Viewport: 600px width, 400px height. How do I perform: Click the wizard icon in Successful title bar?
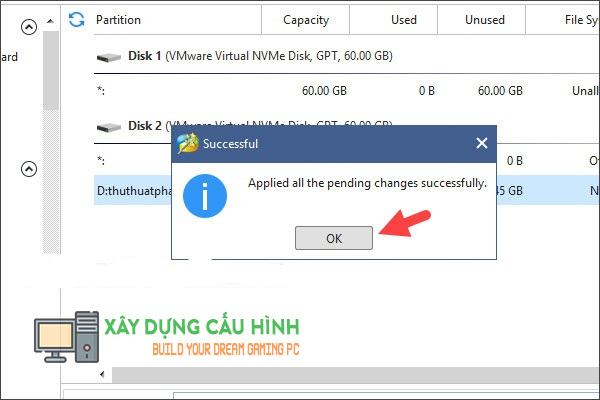188,143
